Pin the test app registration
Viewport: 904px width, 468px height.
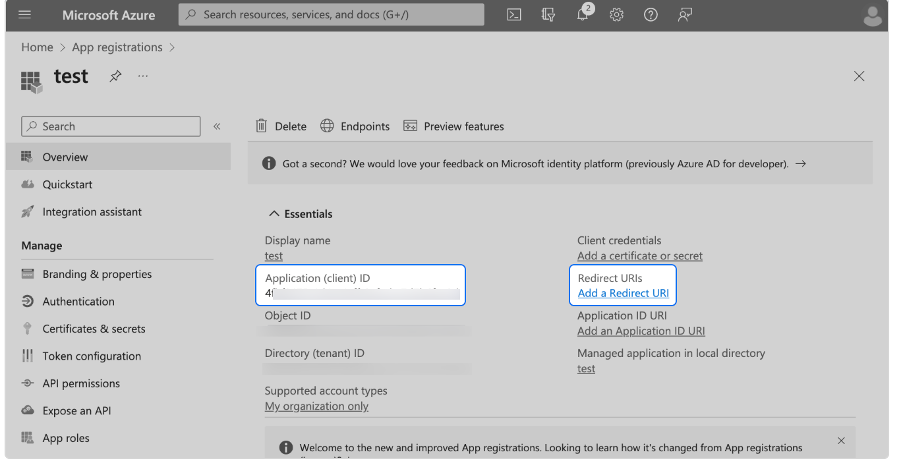115,77
